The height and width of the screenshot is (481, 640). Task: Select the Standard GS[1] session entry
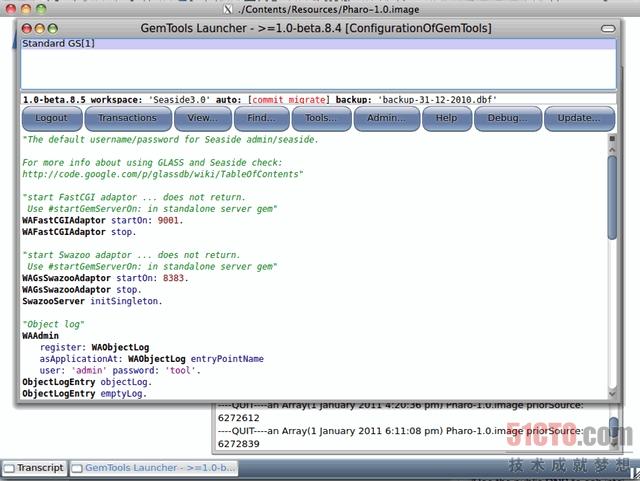(x=318, y=44)
